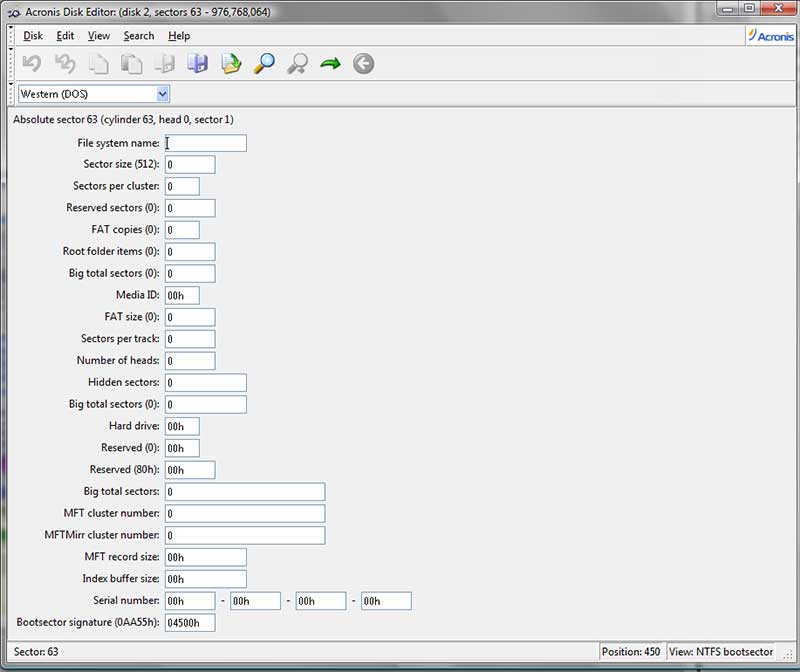This screenshot has height=672, width=800.
Task: Click the Index buffer size field
Action: 206,579
